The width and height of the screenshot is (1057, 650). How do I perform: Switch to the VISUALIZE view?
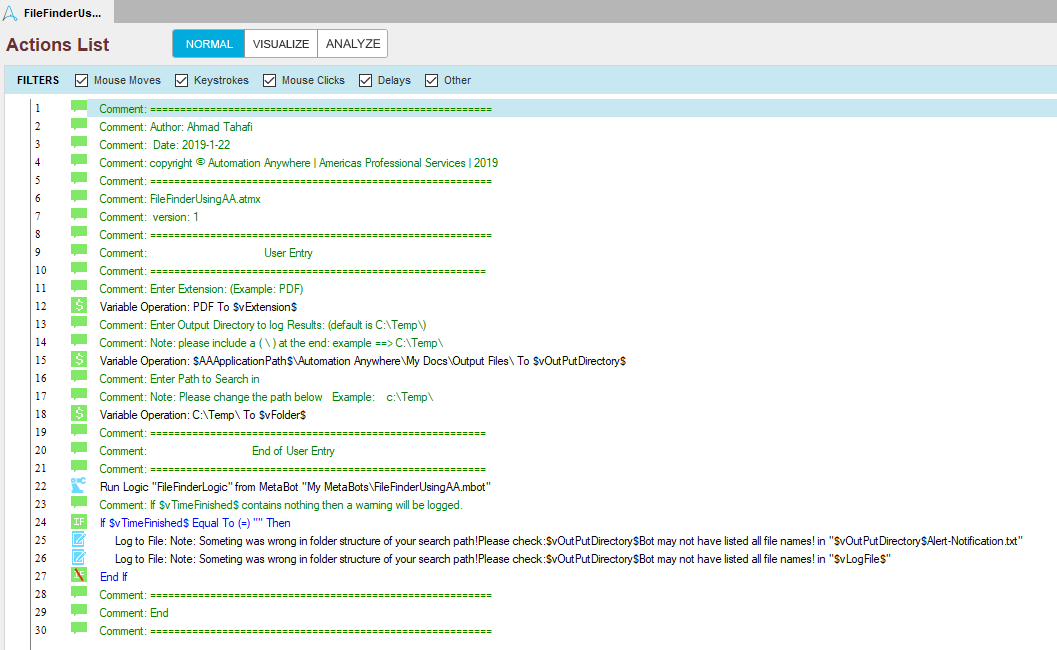point(280,44)
